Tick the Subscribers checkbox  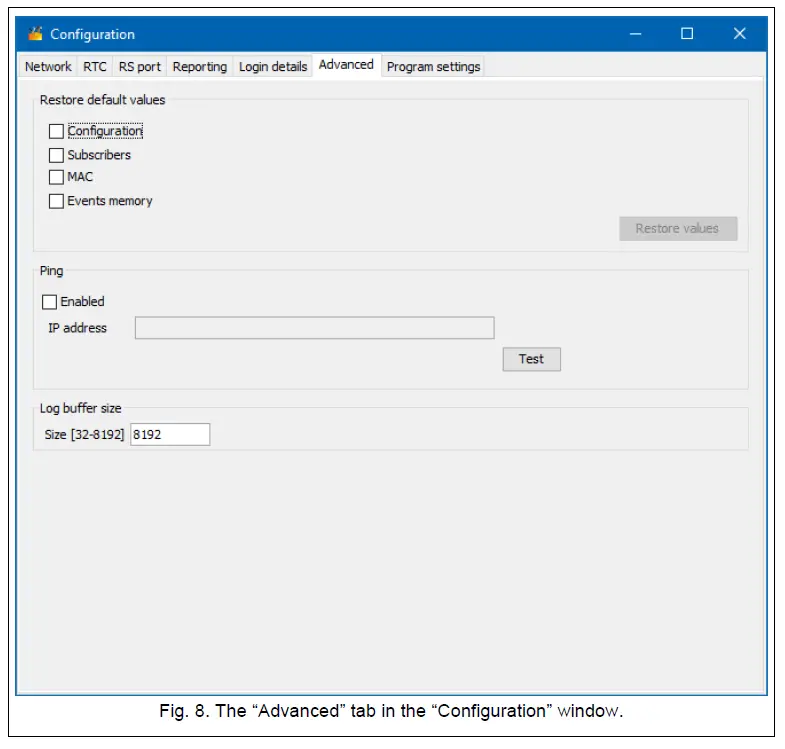(56, 155)
